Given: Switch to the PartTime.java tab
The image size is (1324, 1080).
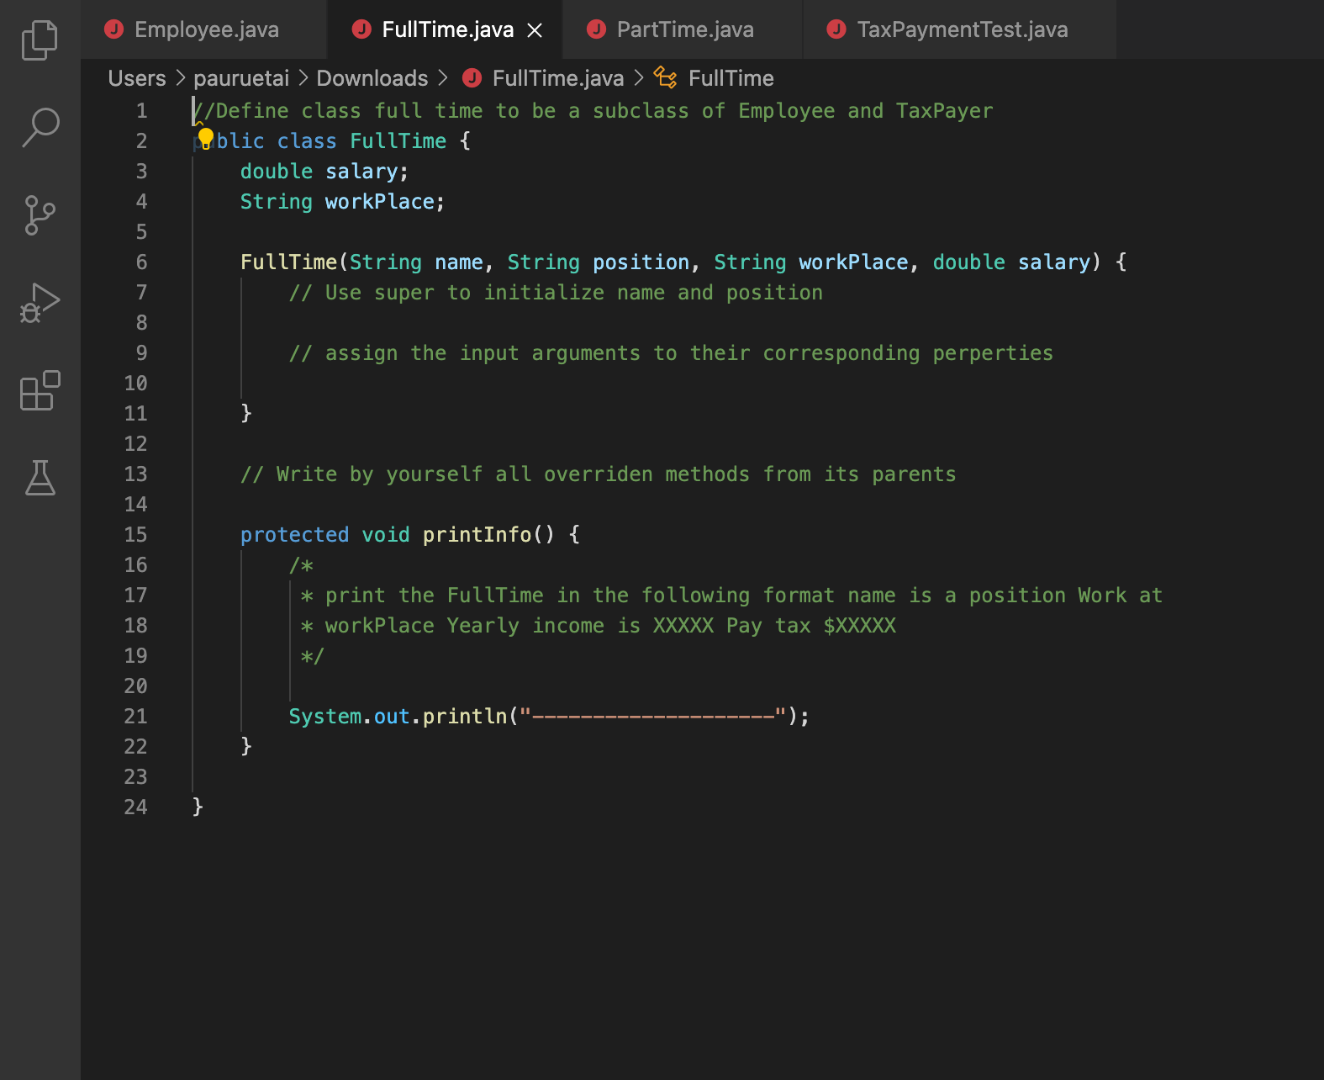Looking at the screenshot, I should click(684, 29).
